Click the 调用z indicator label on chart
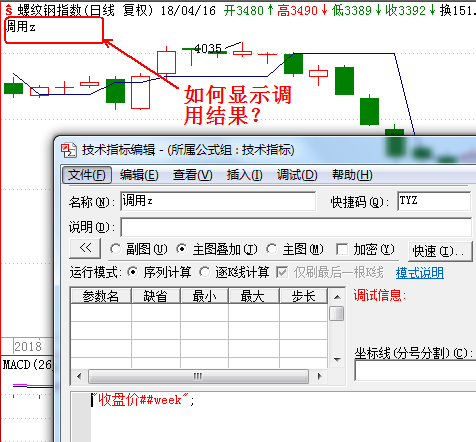 (20, 27)
